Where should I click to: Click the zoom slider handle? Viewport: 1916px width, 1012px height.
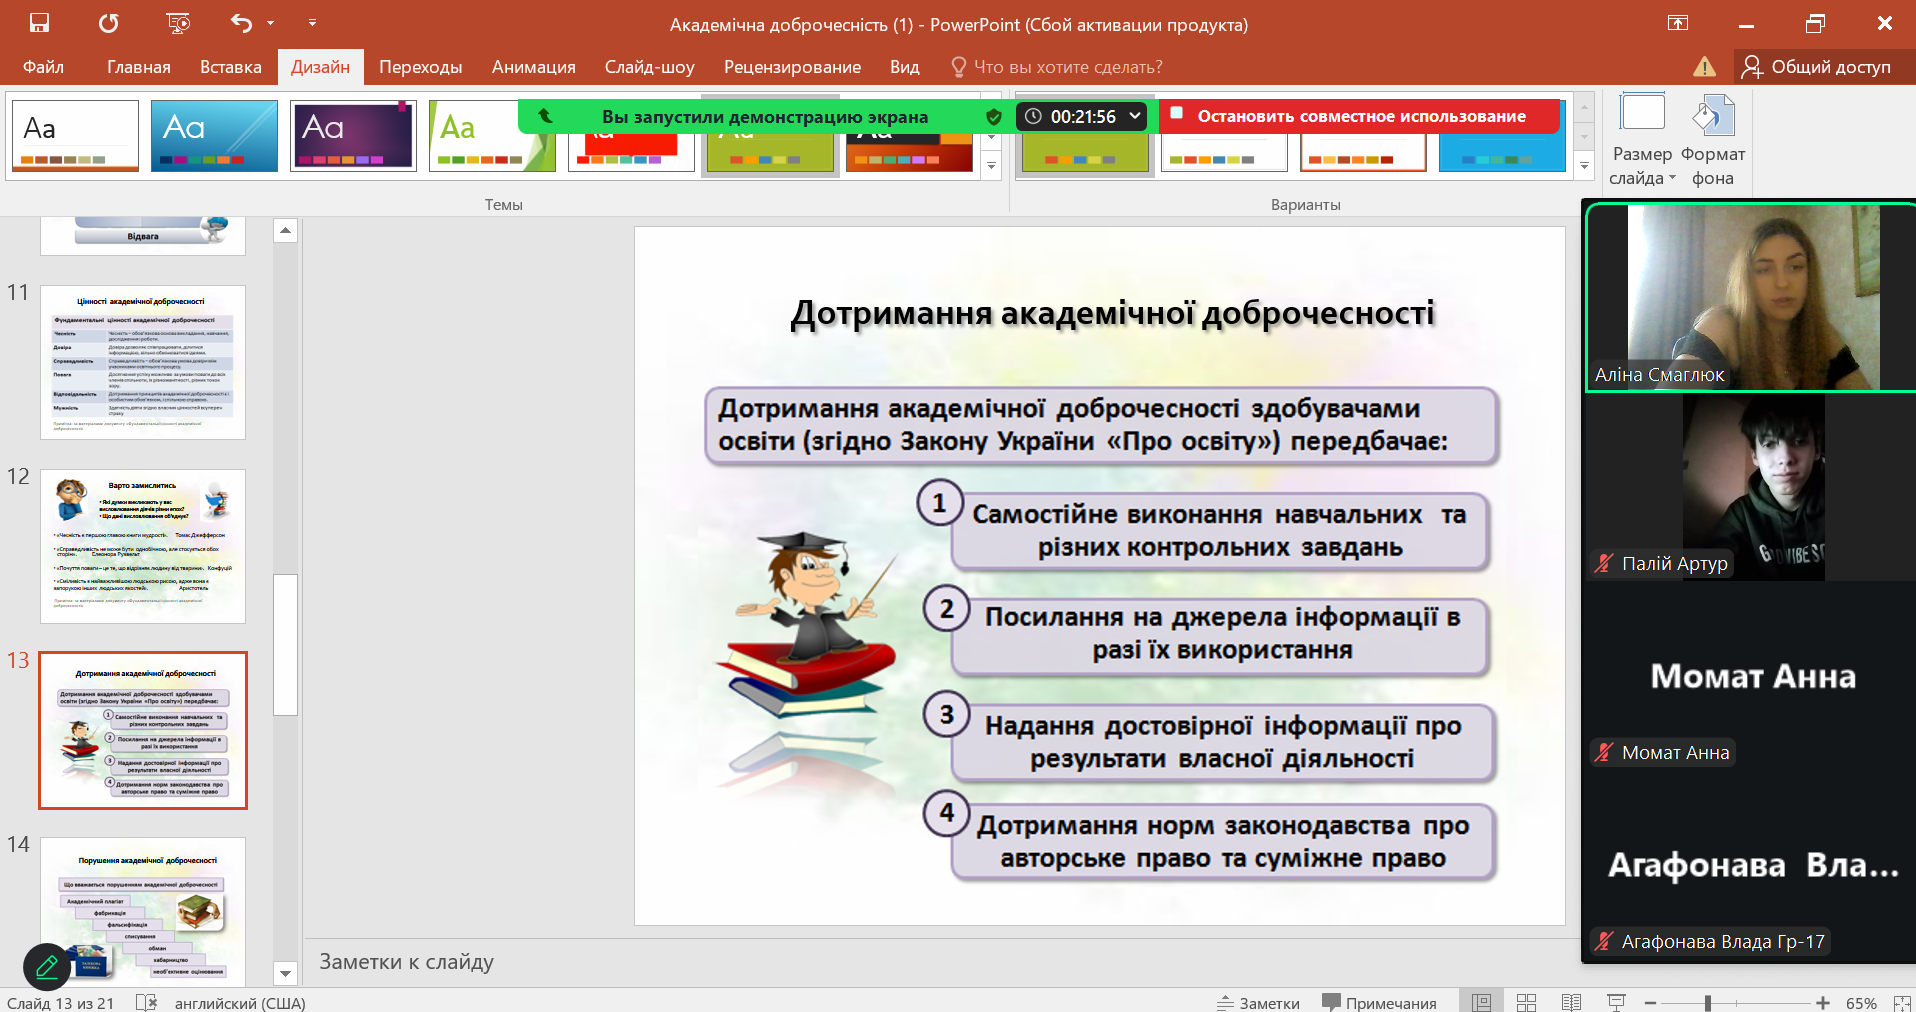[1708, 1002]
